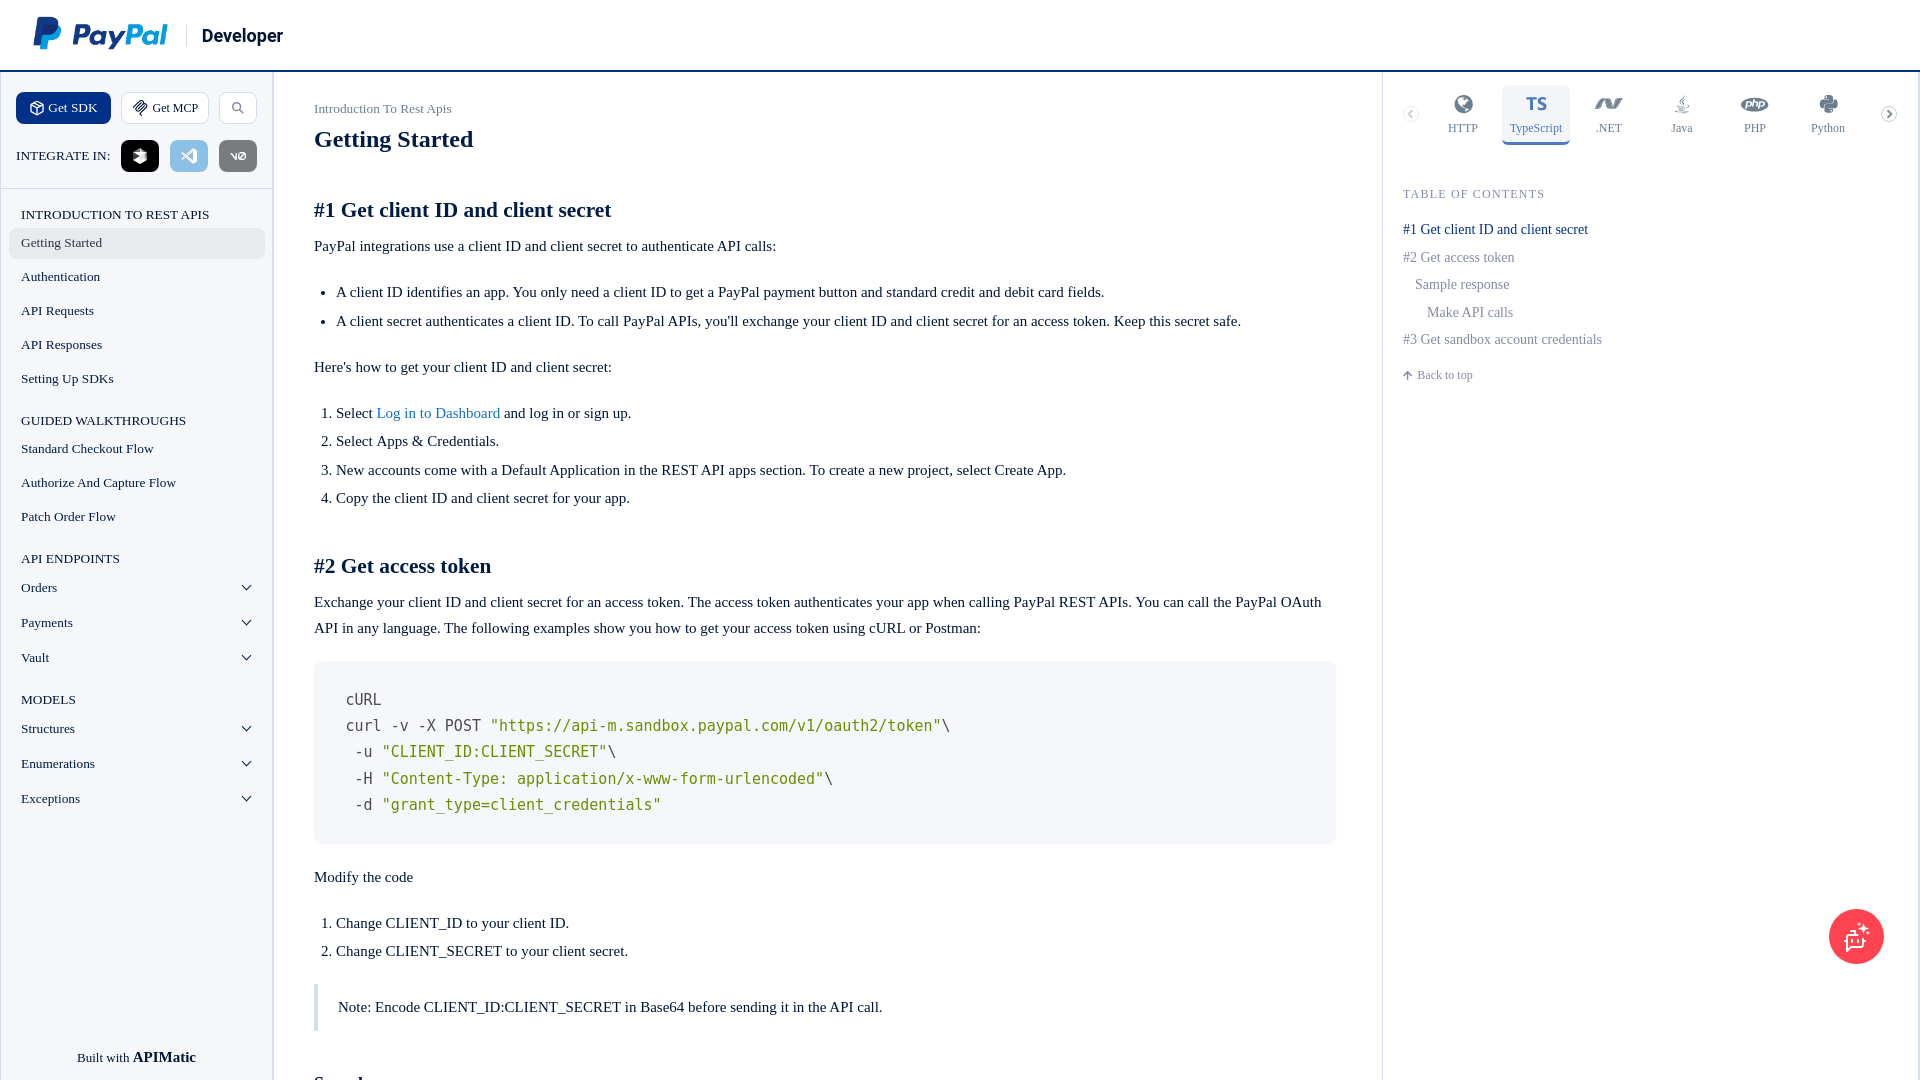Click the oauth2 token URL string
The image size is (1920, 1080).
(x=715, y=726)
